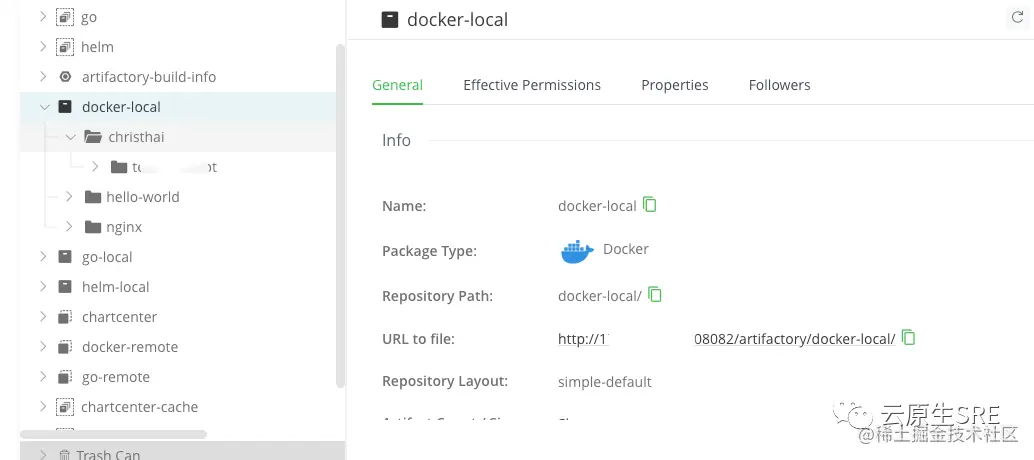Click the helm repository icon

(65, 47)
